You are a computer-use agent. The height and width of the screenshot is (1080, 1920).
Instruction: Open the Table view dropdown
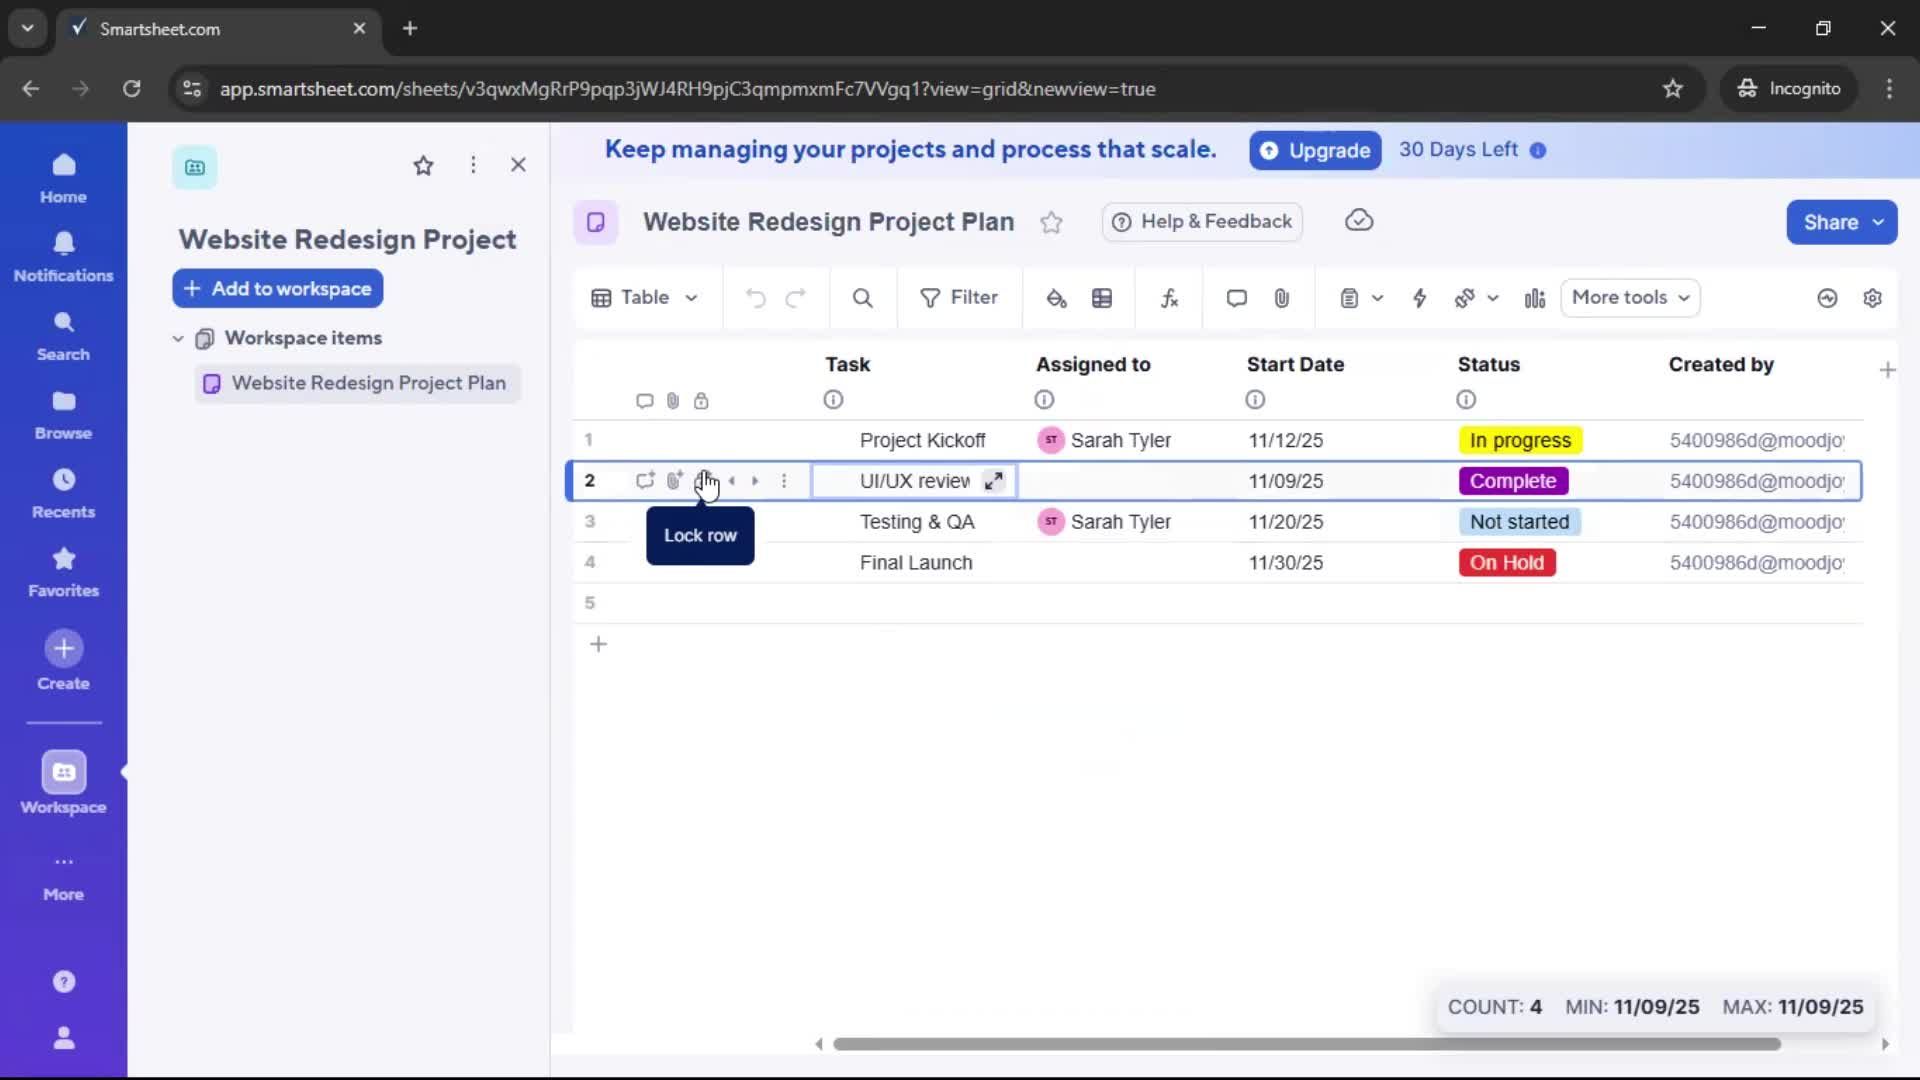(x=645, y=297)
